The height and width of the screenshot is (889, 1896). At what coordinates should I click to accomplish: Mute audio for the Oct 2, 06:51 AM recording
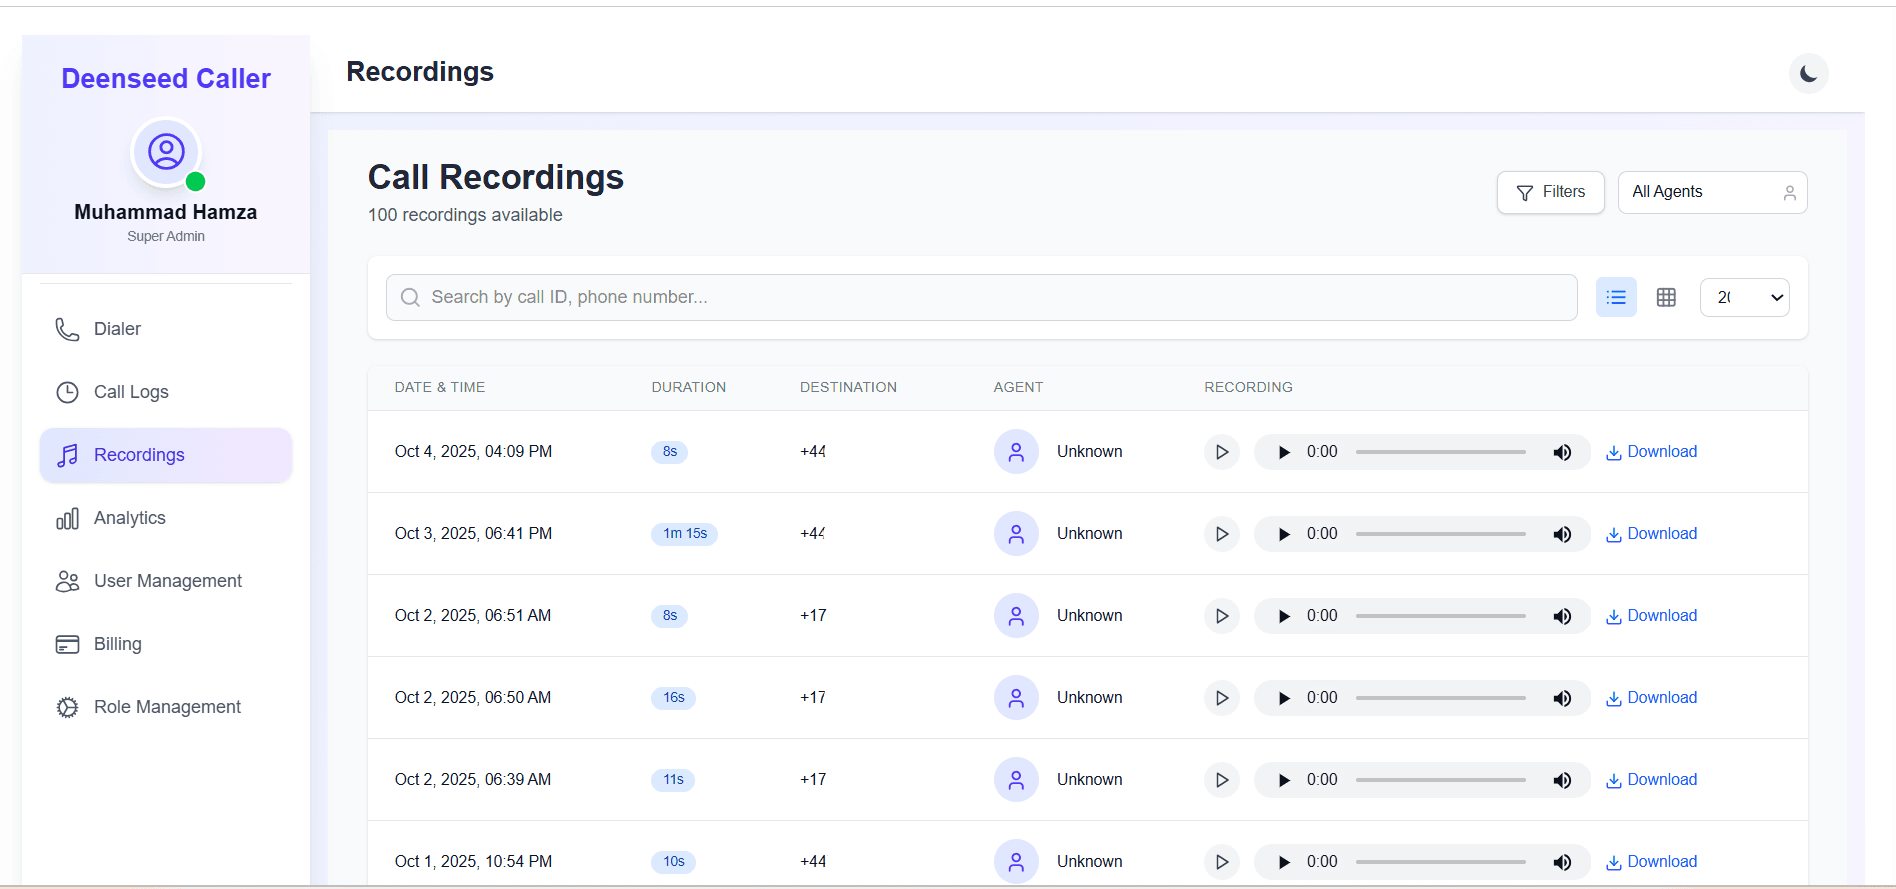pos(1562,616)
